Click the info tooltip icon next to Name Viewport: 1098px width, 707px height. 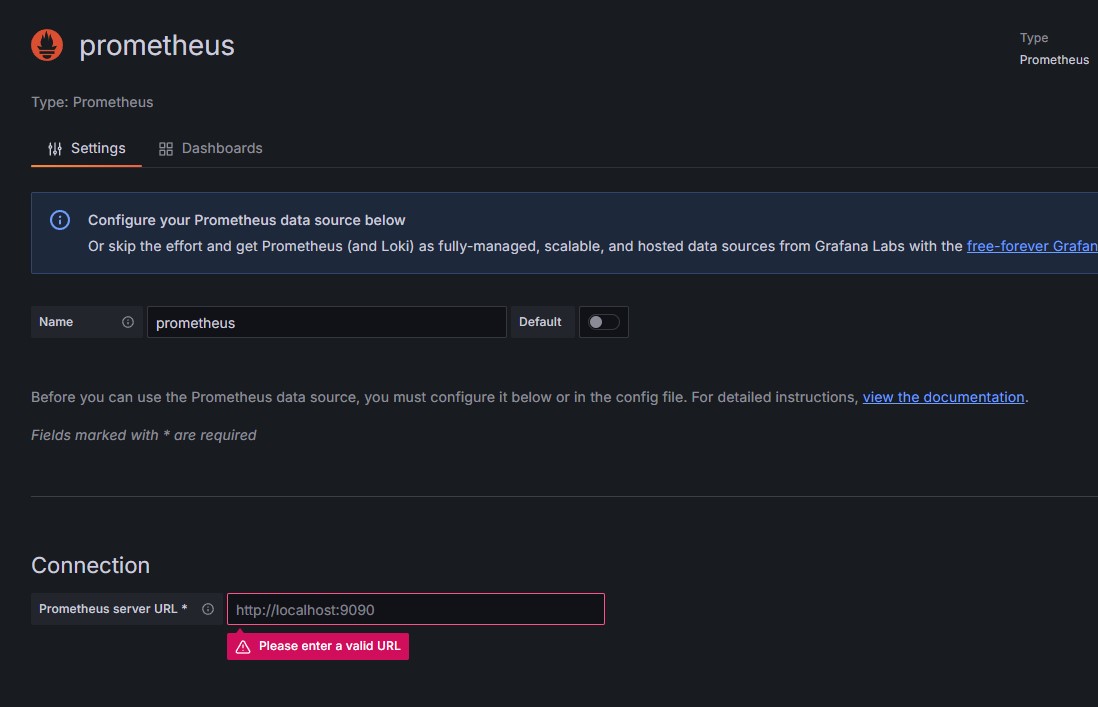pyautogui.click(x=127, y=322)
